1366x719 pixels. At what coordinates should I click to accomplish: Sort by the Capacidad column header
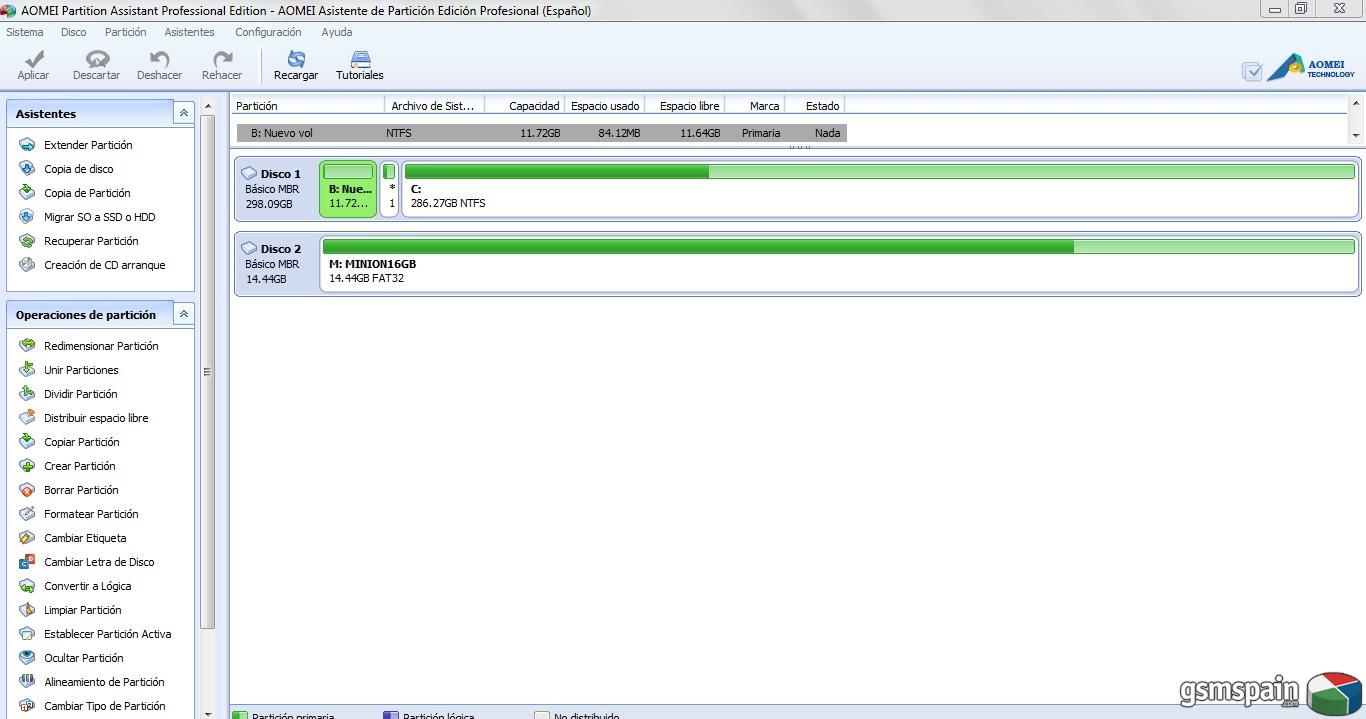(x=525, y=105)
